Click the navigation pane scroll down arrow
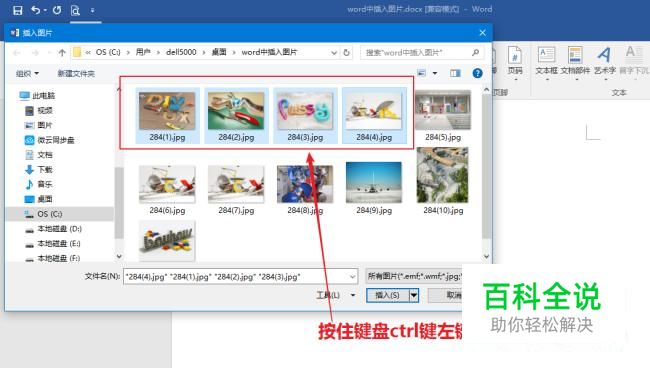Image resolution: width=650 pixels, height=368 pixels. (119, 256)
